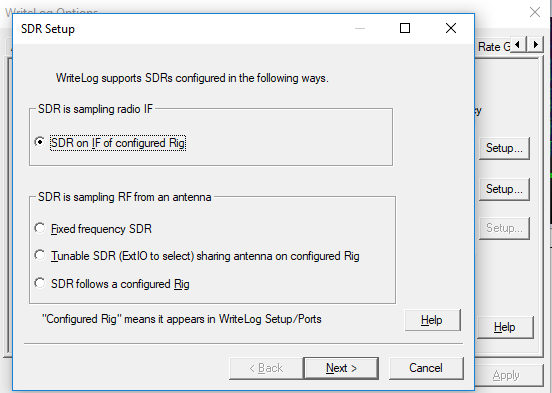Click Next to continue SDR setup

(341, 368)
